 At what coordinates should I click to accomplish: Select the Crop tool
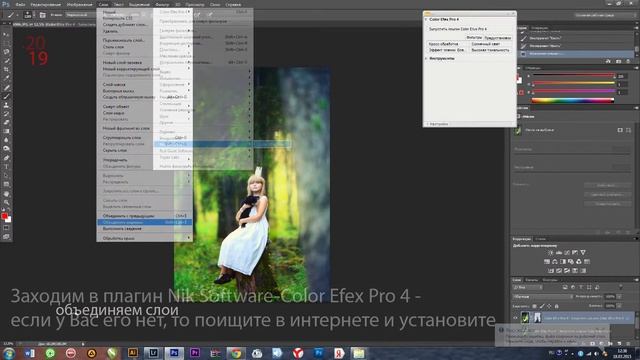pos(6,69)
